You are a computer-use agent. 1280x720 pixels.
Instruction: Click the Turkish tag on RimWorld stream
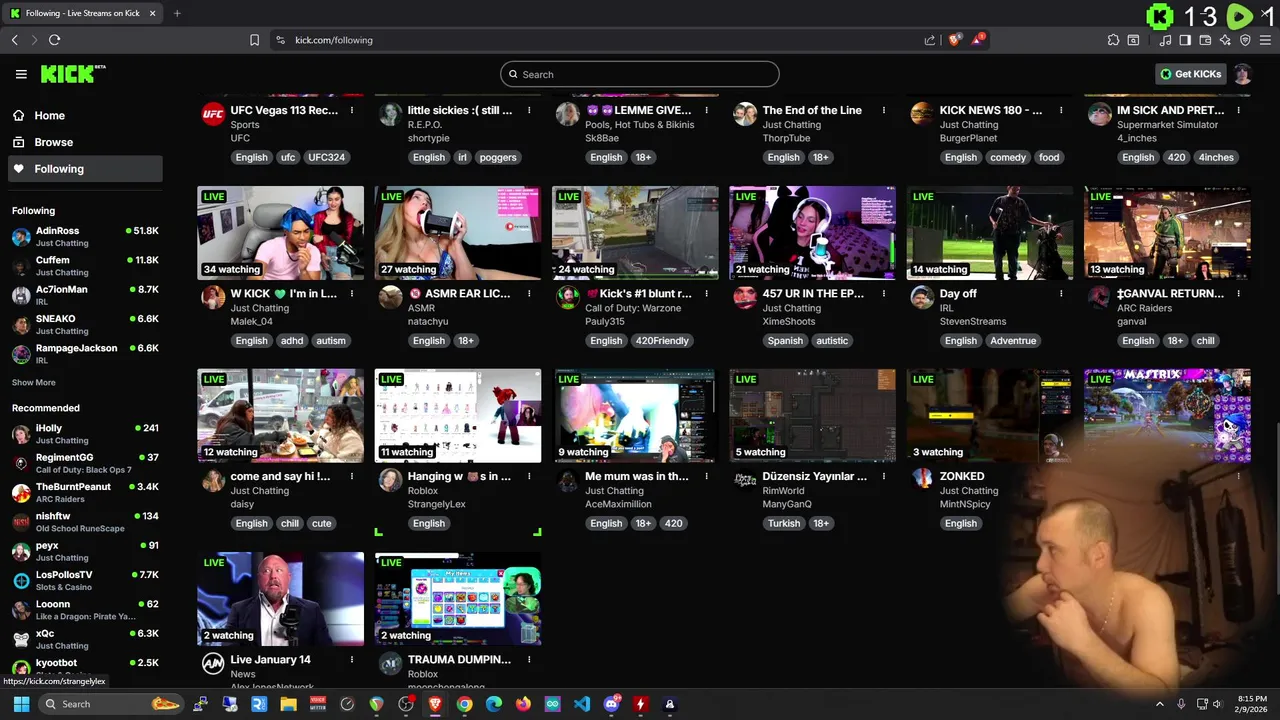click(784, 523)
